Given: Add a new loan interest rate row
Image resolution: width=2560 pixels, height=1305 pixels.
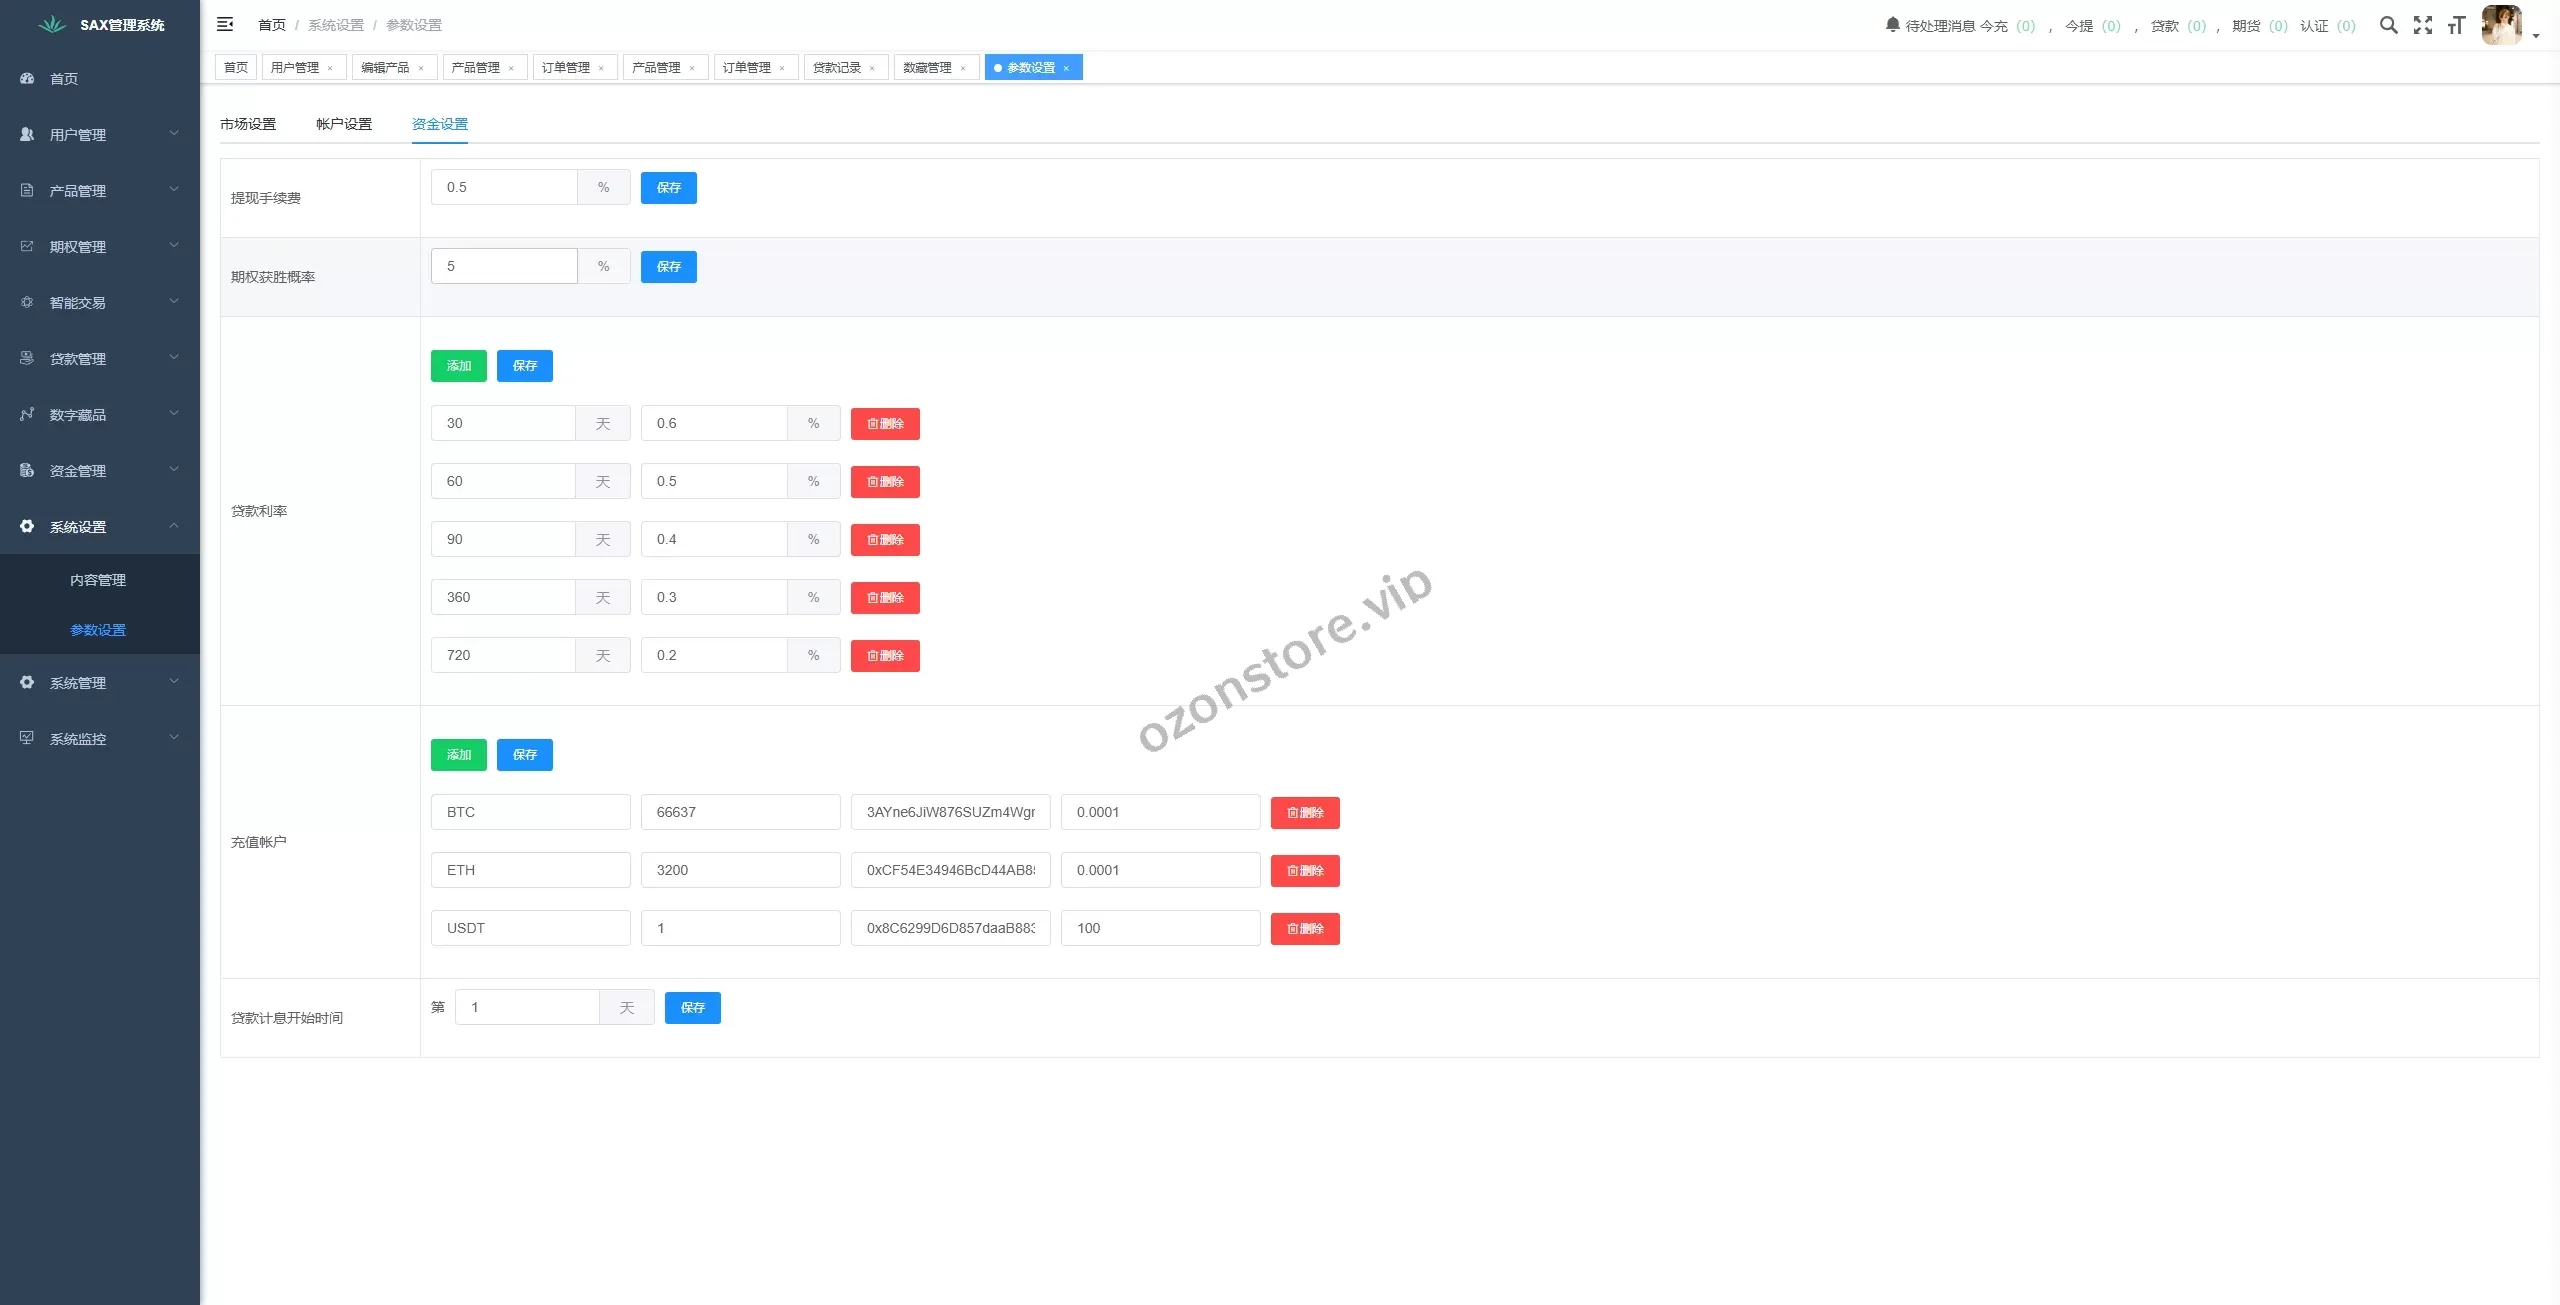Looking at the screenshot, I should point(458,365).
